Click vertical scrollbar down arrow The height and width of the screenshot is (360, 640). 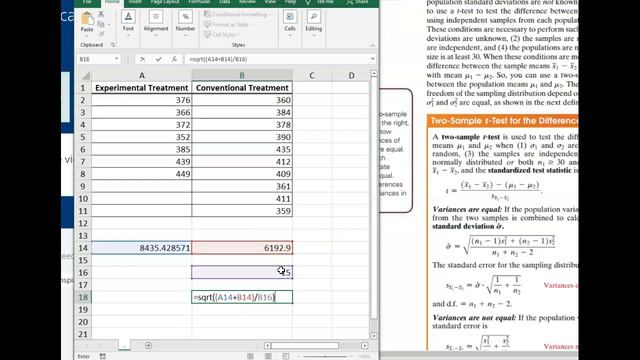click(374, 336)
